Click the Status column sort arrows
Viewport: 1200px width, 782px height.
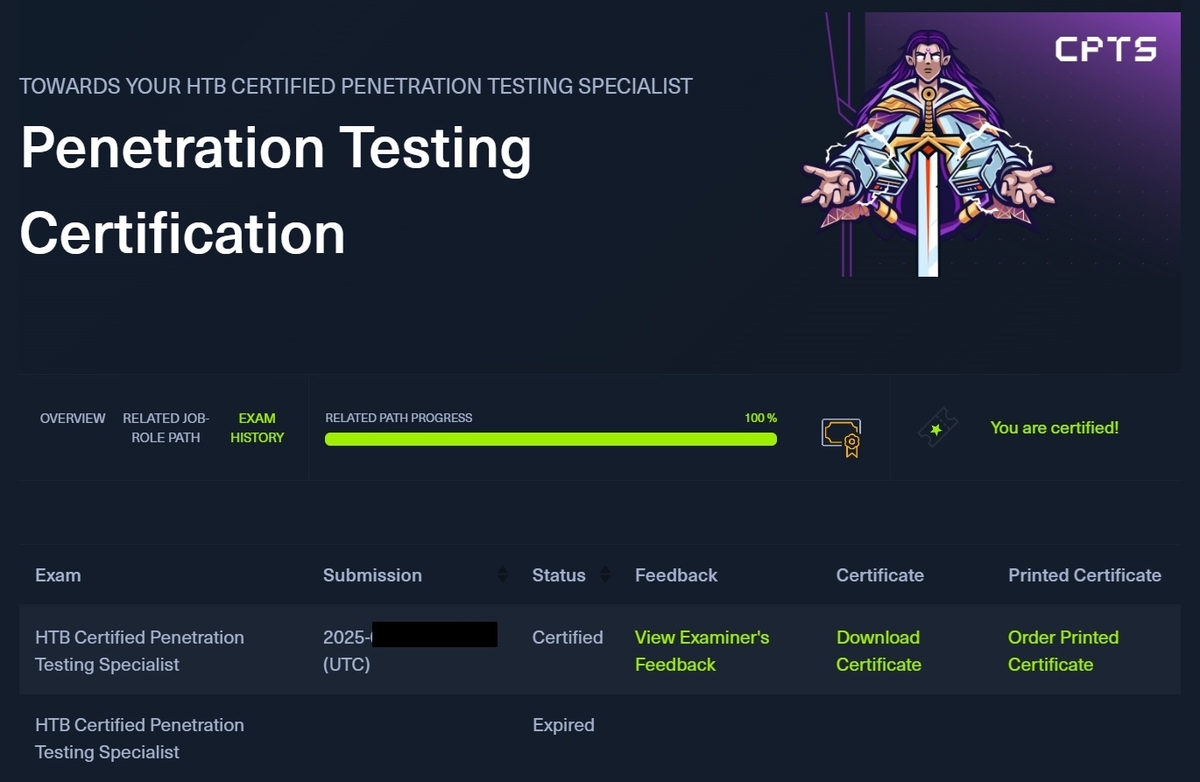[x=604, y=575]
